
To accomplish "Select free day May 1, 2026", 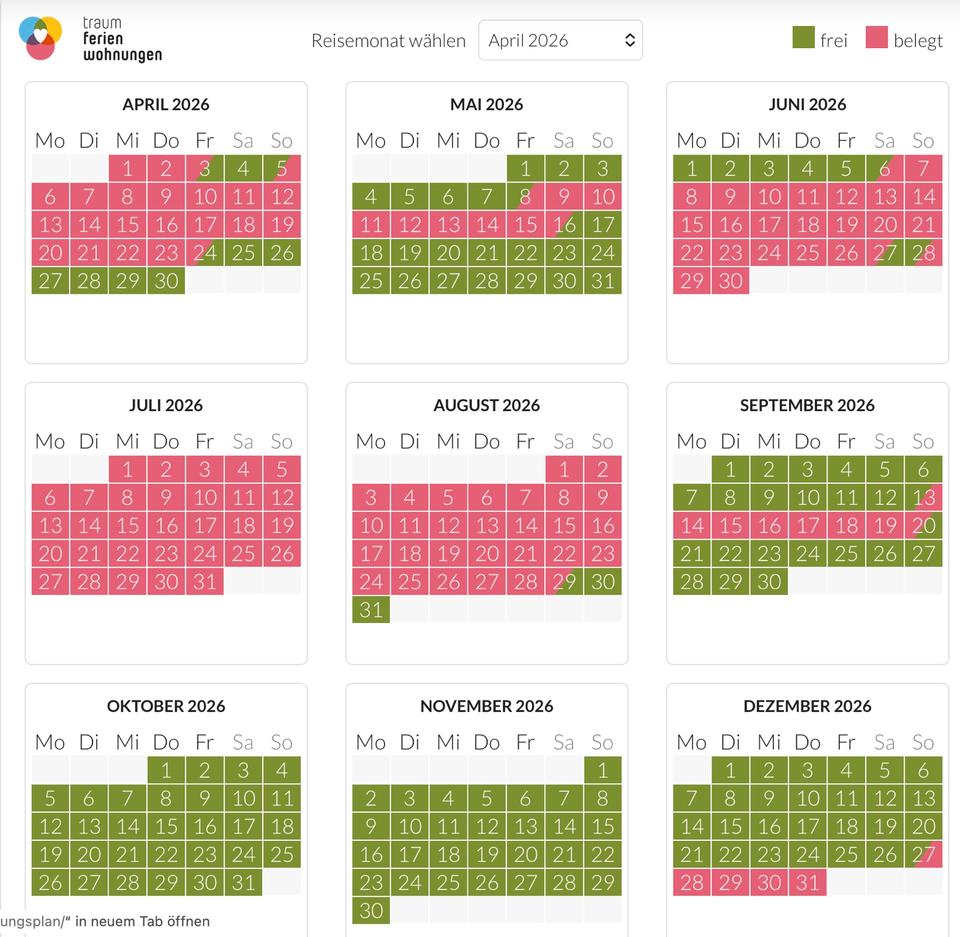I will 525,168.
